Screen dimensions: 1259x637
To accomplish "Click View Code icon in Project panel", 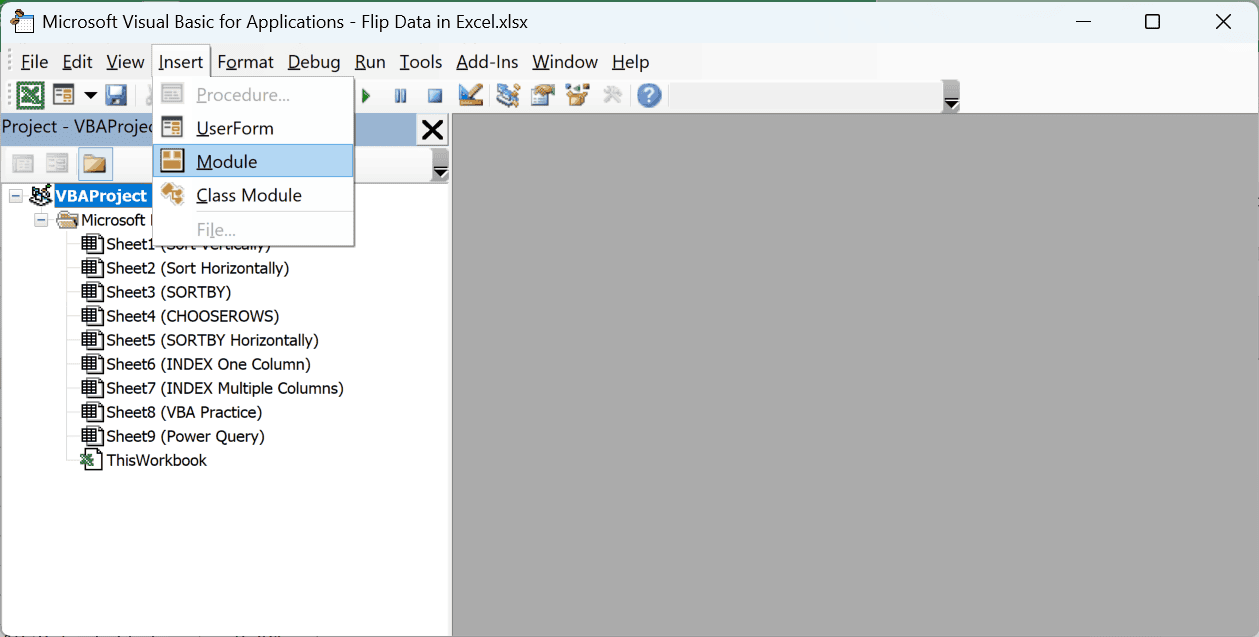I will (x=23, y=163).
